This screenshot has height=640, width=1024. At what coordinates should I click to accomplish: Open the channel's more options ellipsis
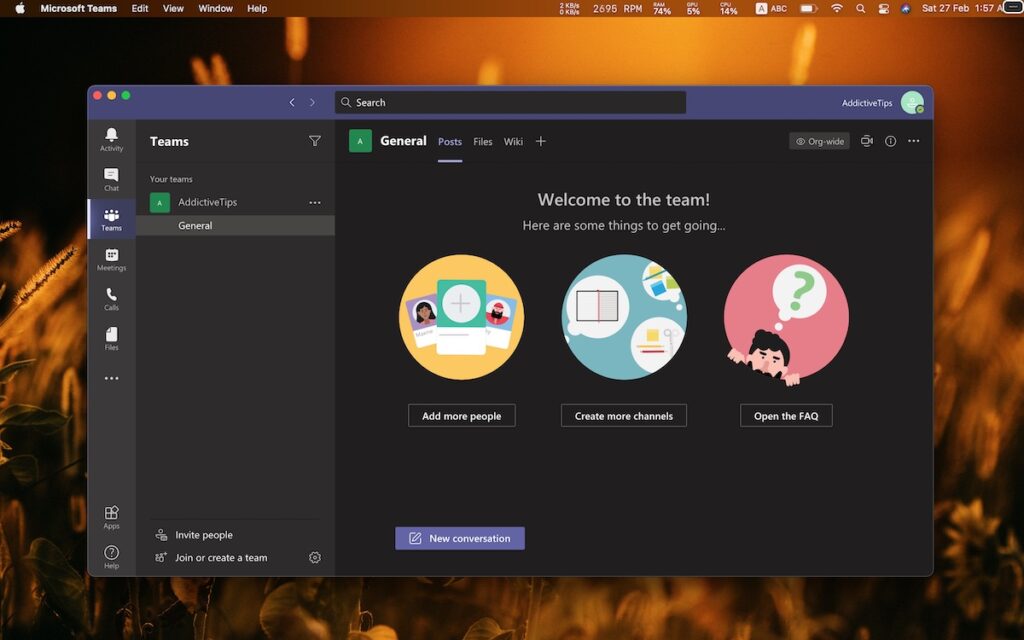click(x=913, y=141)
